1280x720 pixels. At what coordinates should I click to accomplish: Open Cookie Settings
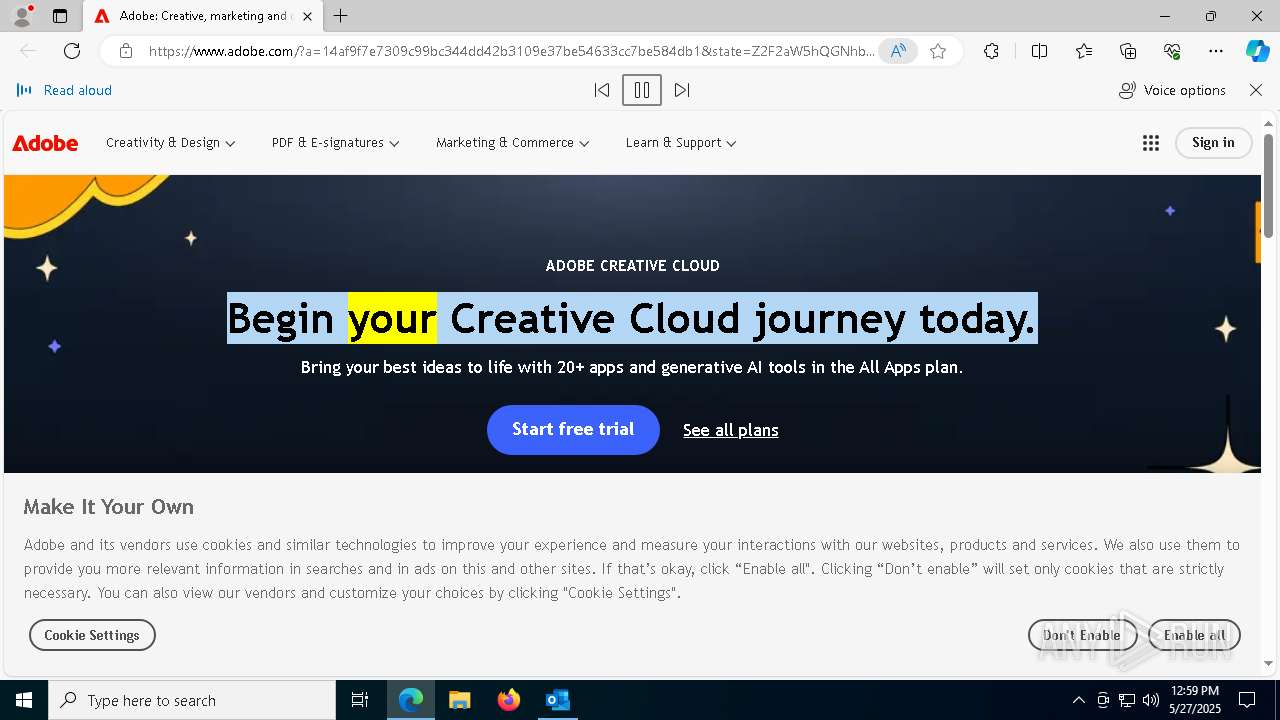92,635
